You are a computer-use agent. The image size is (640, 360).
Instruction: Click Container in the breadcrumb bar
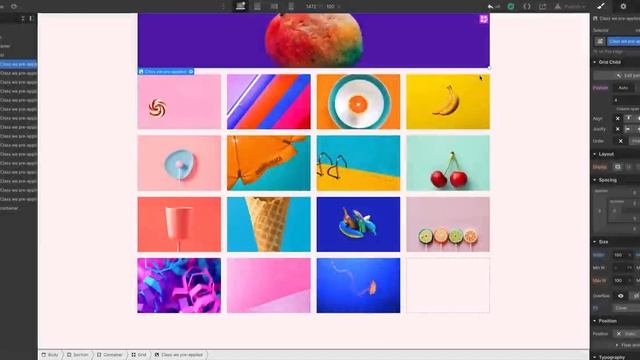coord(110,355)
